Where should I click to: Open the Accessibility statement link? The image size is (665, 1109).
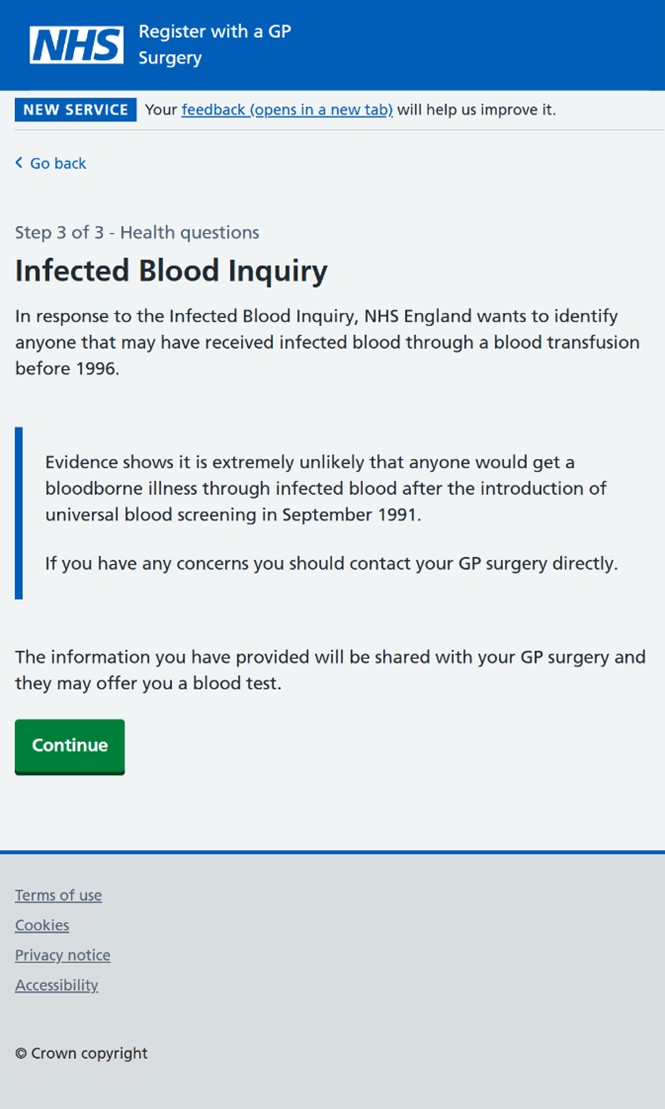pyautogui.click(x=56, y=985)
